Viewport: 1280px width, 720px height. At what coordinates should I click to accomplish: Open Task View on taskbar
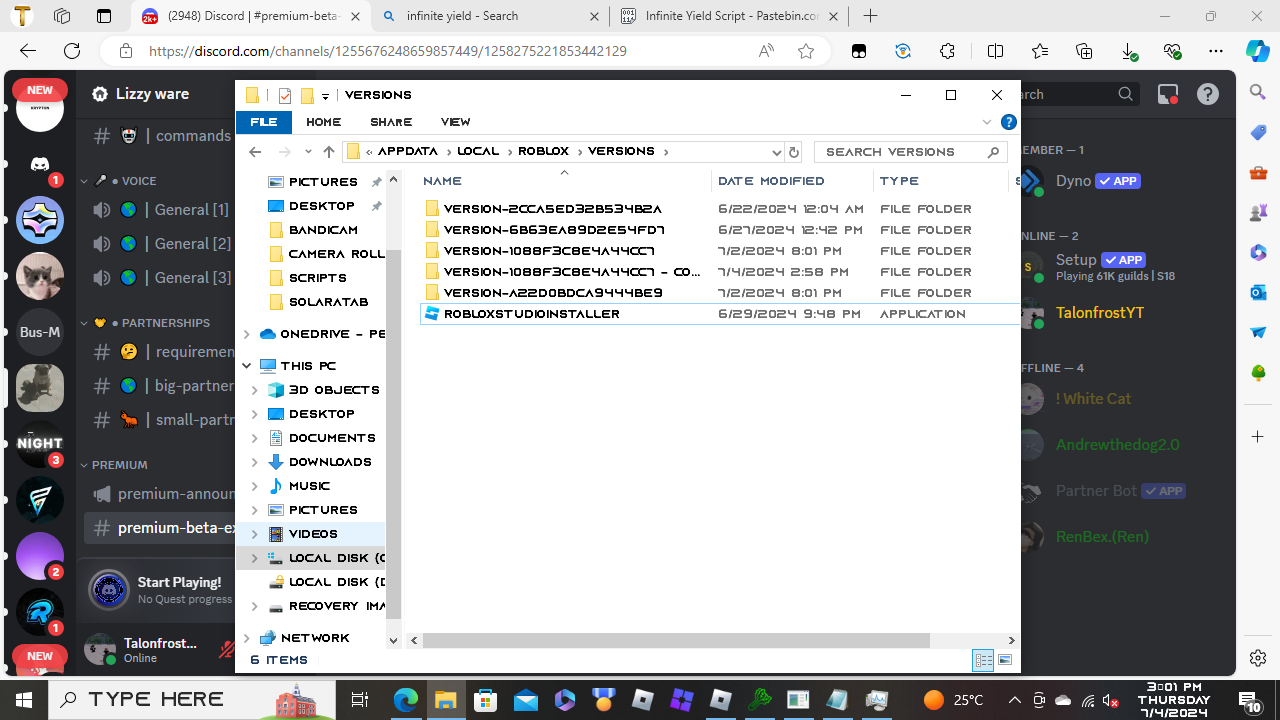click(360, 699)
